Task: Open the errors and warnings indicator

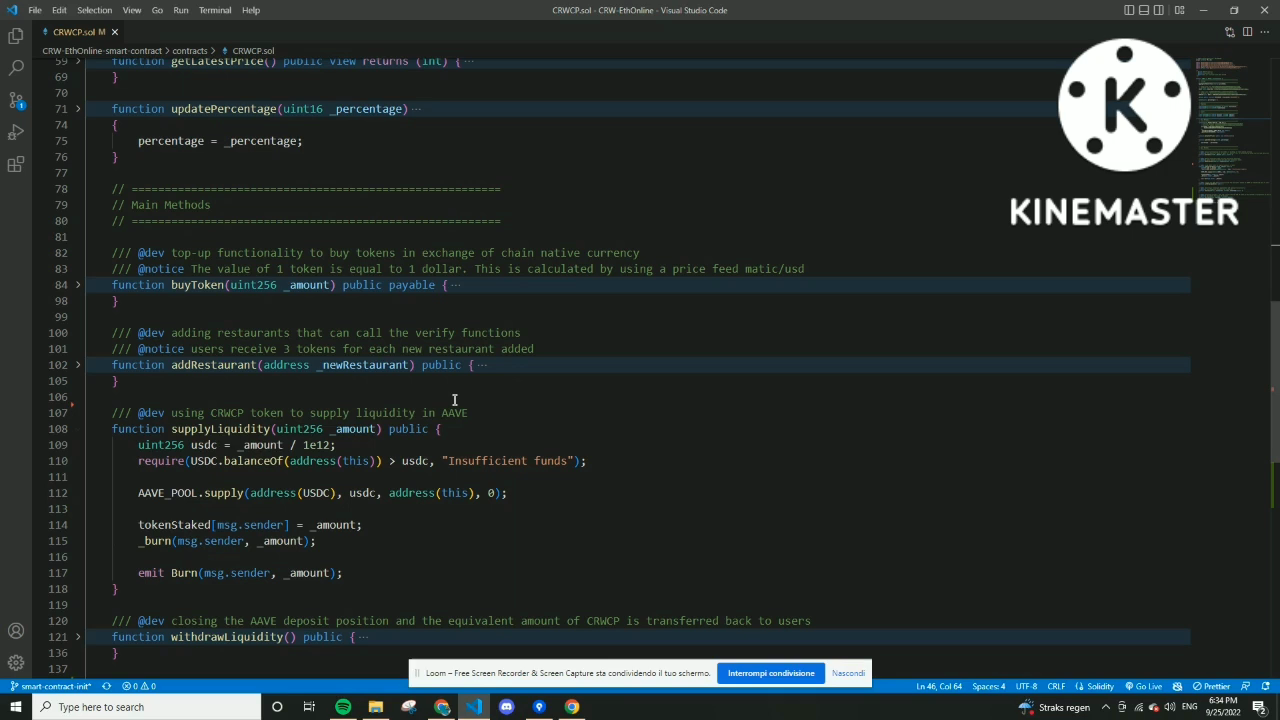Action: (139, 686)
